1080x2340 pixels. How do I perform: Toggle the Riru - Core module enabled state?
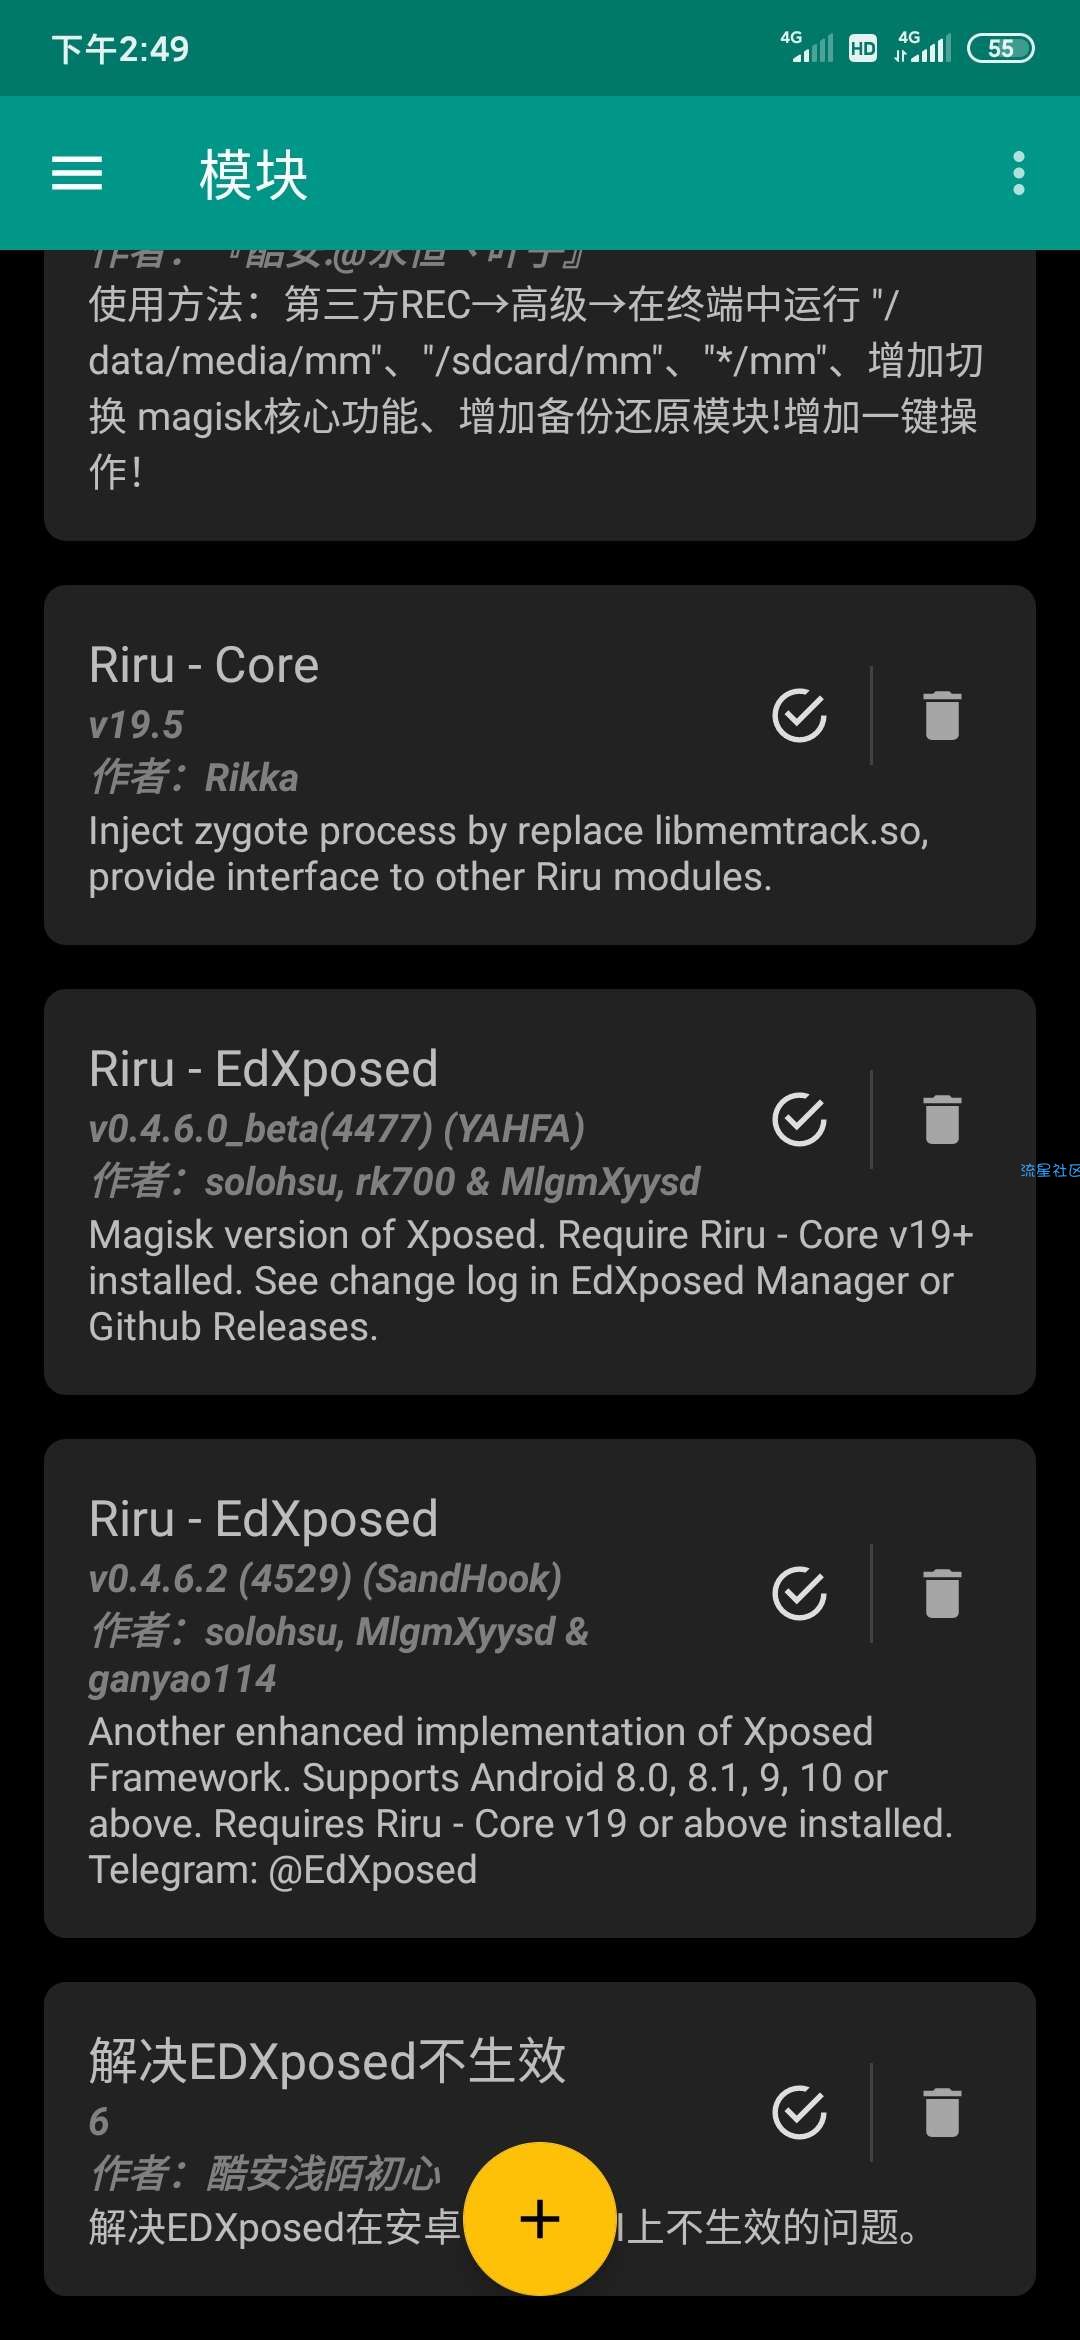coord(800,715)
